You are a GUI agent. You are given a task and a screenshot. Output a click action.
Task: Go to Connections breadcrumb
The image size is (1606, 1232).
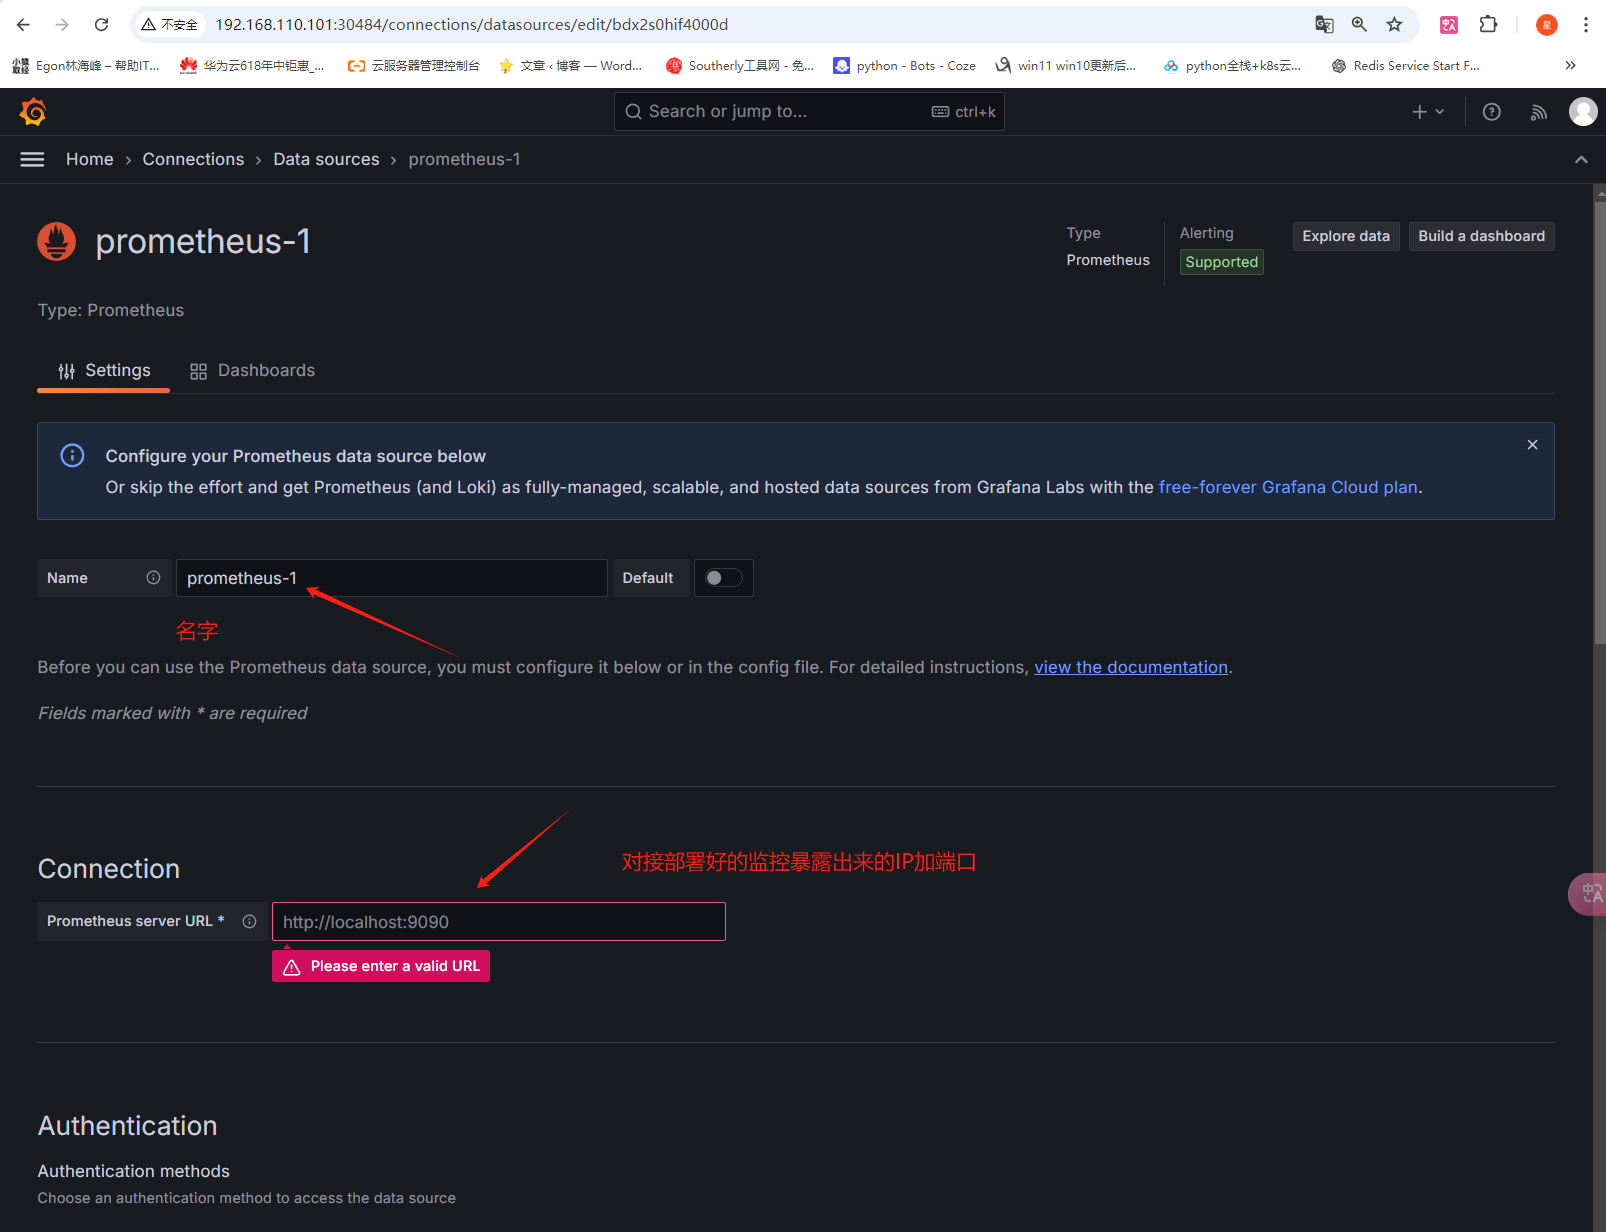tap(193, 160)
